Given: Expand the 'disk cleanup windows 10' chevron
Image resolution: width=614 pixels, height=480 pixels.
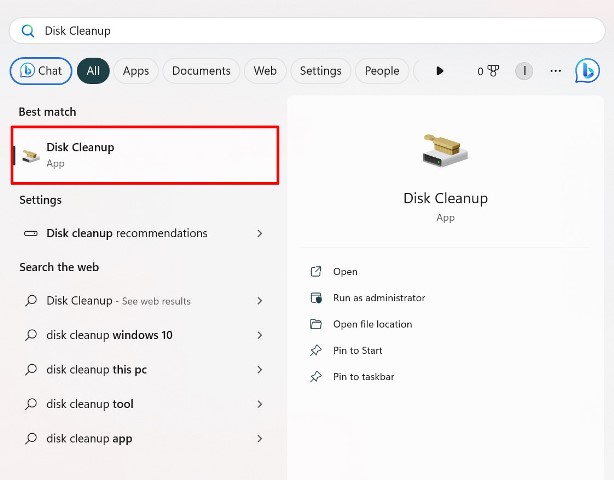Looking at the screenshot, I should point(260,335).
